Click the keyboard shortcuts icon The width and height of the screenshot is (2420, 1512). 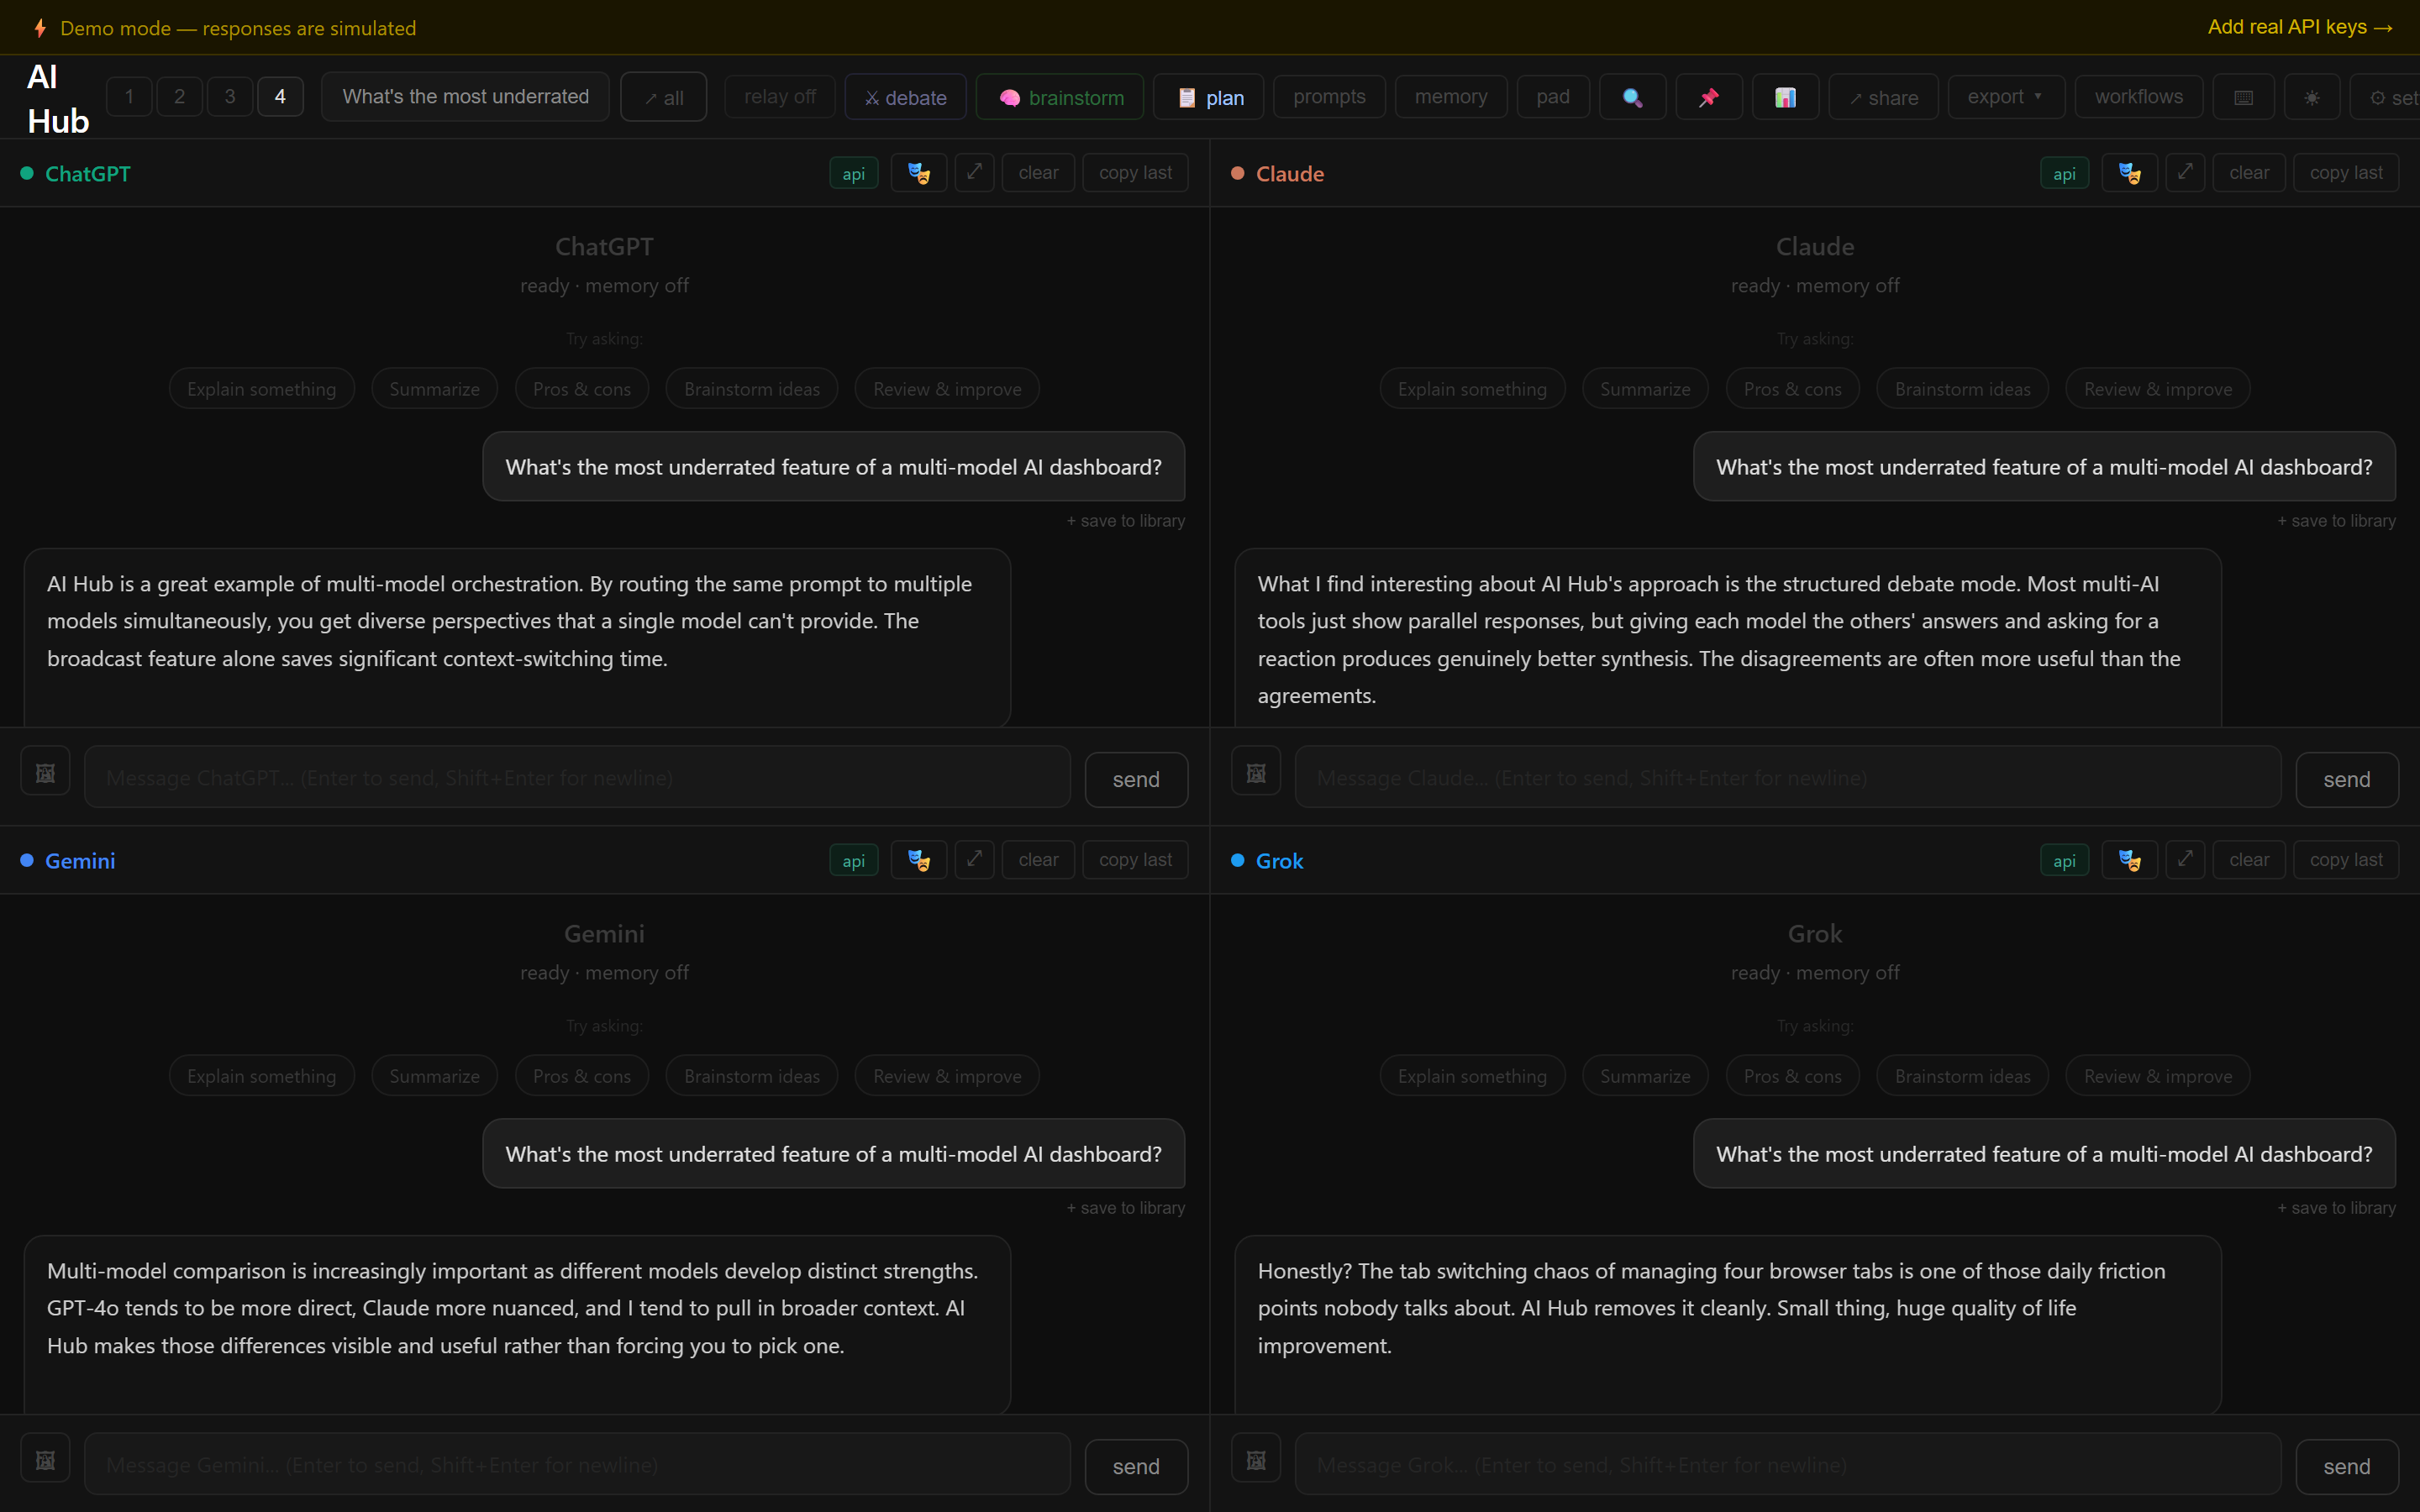[x=2243, y=97]
